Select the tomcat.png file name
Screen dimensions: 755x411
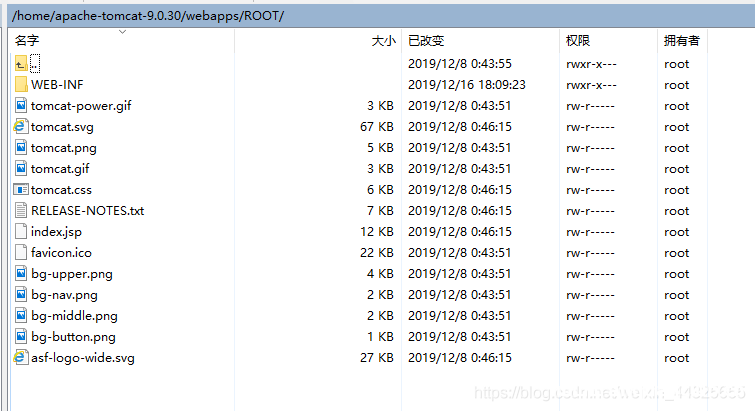point(63,148)
